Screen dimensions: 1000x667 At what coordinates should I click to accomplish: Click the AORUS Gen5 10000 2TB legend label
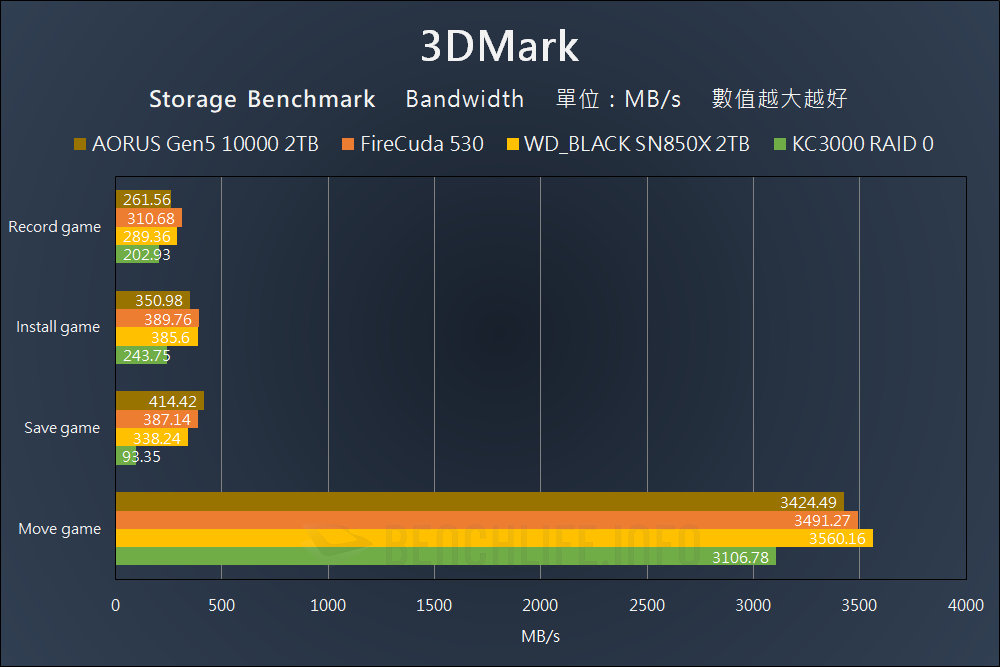[x=205, y=144]
